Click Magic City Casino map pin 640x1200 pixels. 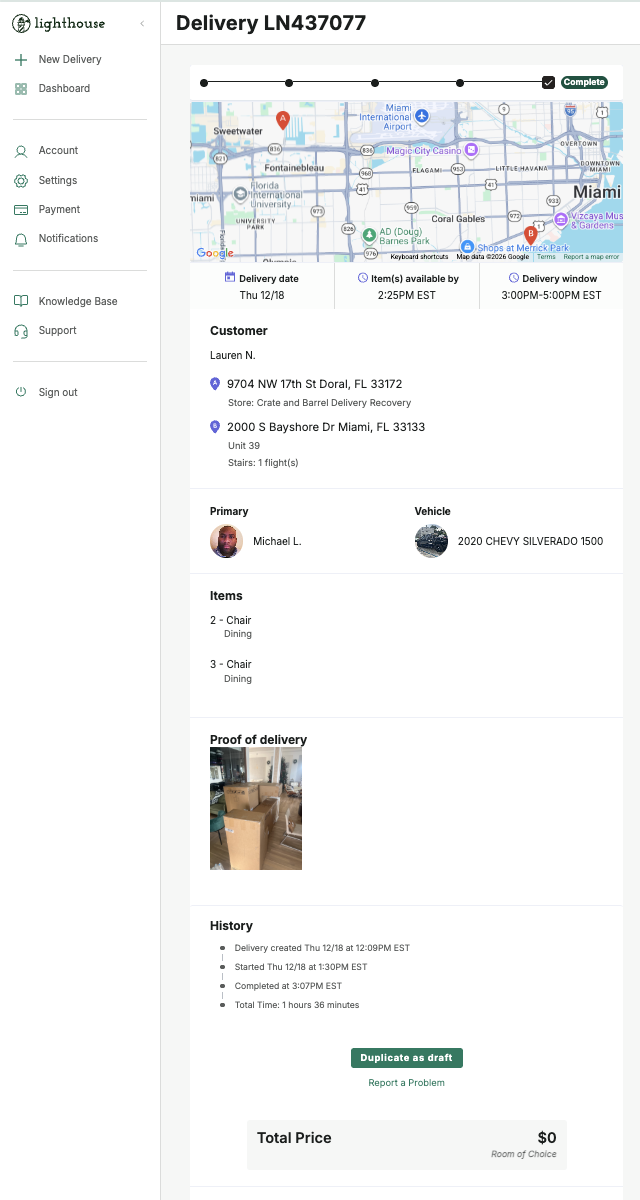[471, 150]
